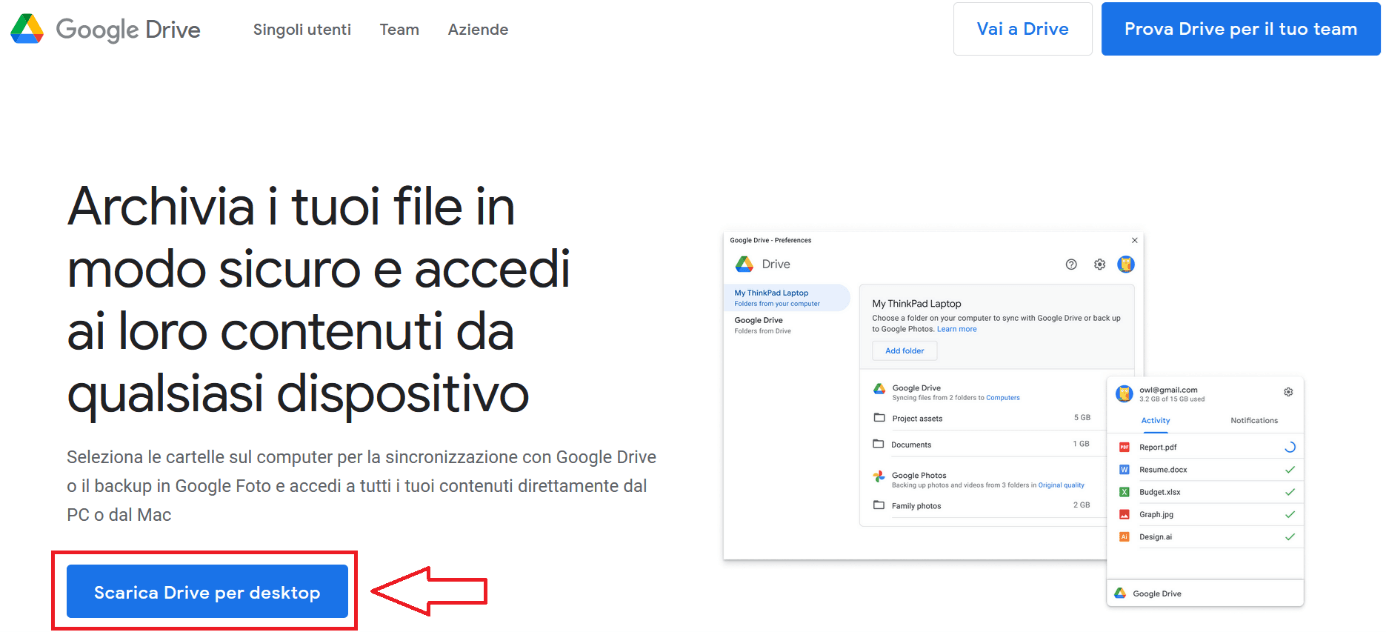Click the green check next to Budget.xlsx
Screen dimensions: 1386x632
(x=1290, y=492)
